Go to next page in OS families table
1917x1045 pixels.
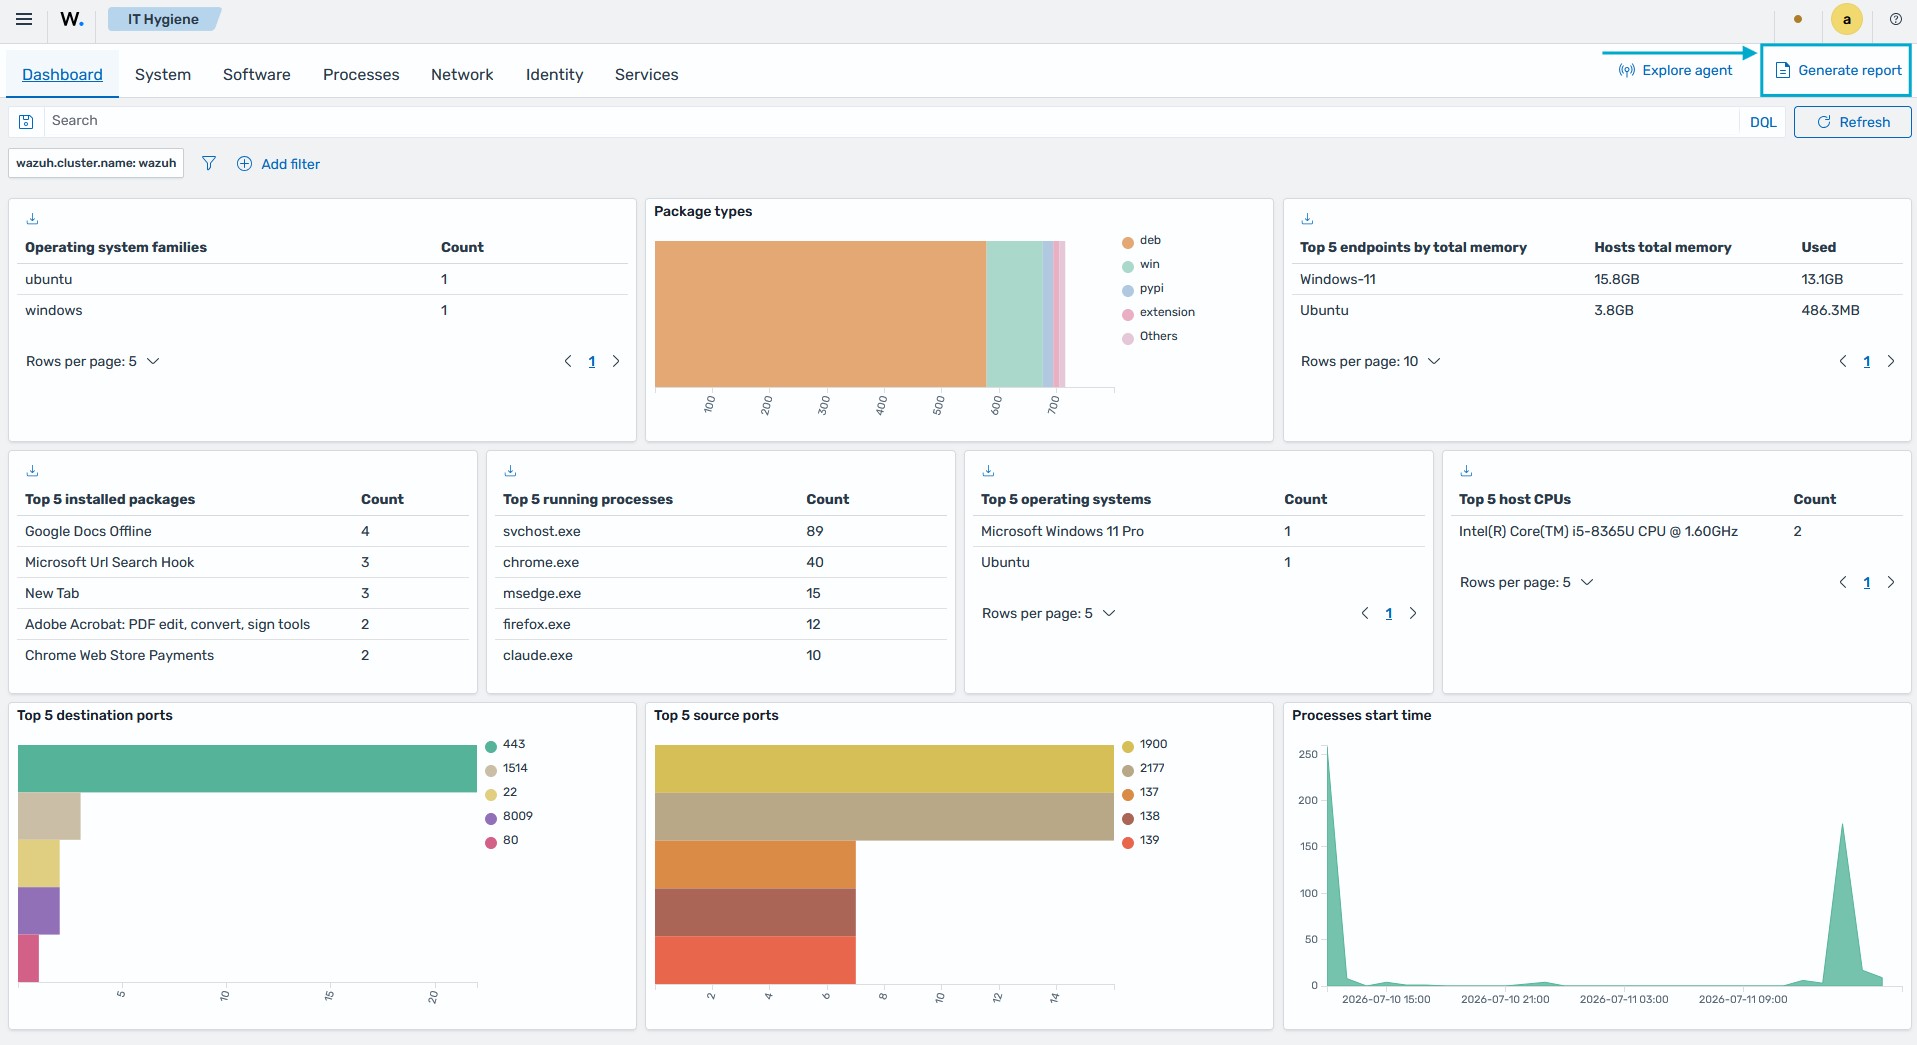pyautogui.click(x=616, y=361)
